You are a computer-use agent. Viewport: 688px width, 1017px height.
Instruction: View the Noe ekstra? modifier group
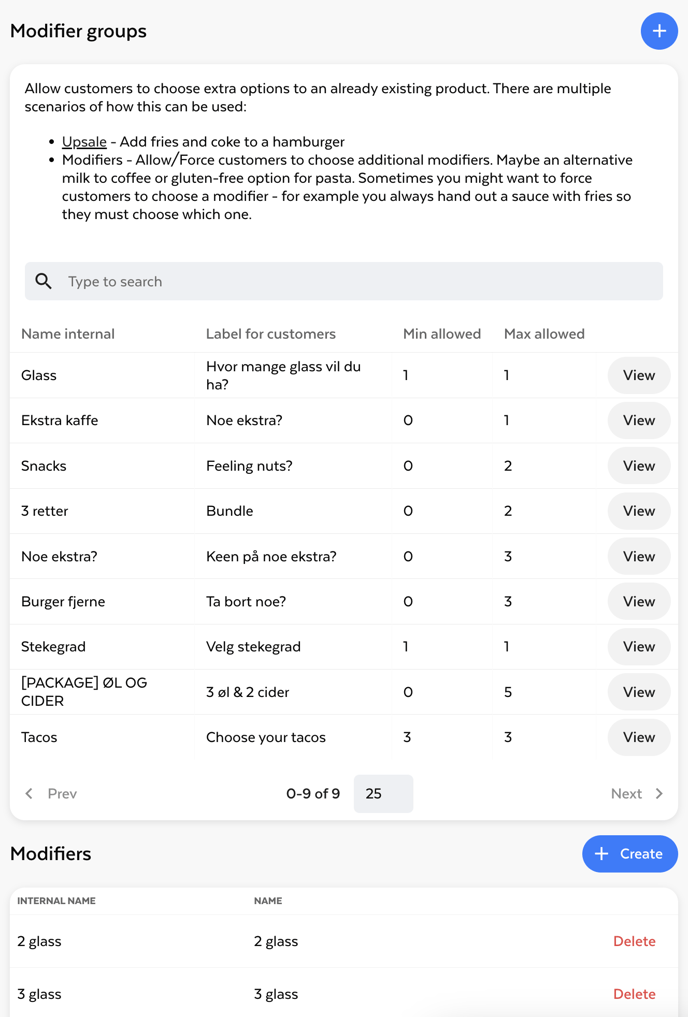tap(638, 556)
